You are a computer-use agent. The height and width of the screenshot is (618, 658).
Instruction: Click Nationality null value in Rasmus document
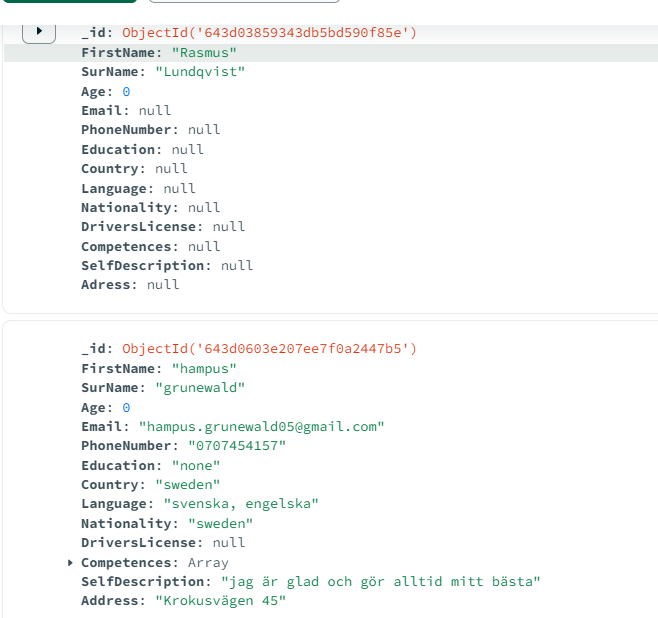(204, 208)
